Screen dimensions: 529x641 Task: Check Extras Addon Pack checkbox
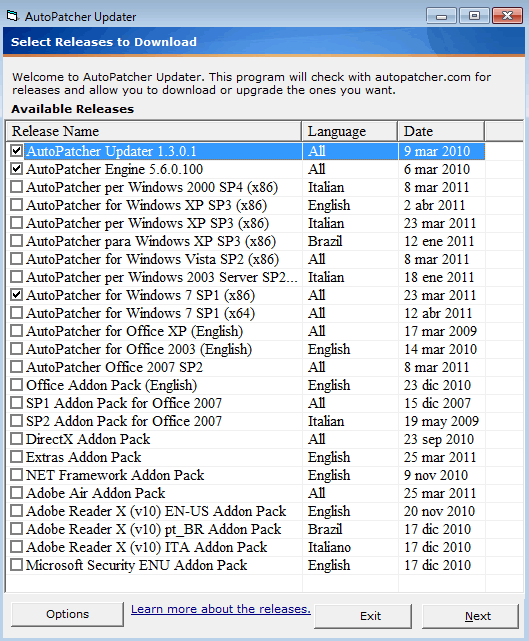click(16, 457)
